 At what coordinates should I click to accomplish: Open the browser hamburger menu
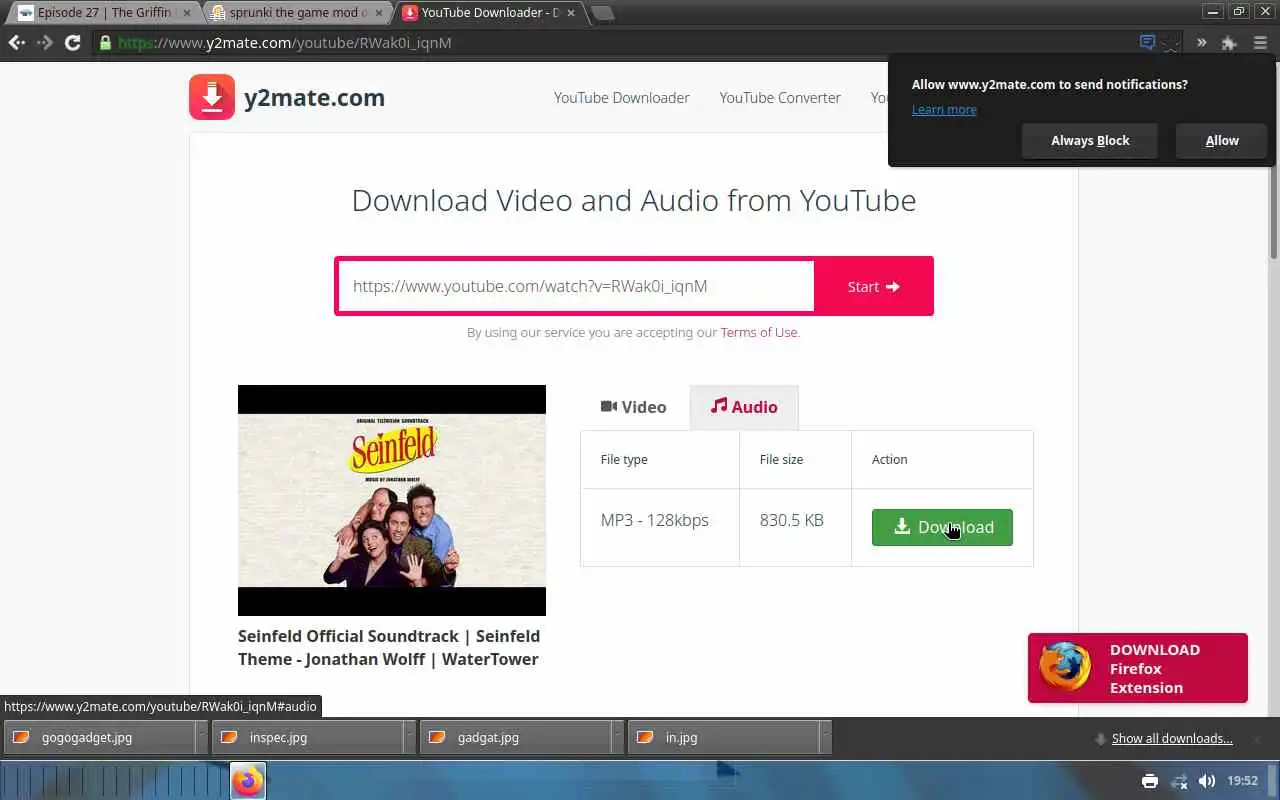click(1260, 43)
